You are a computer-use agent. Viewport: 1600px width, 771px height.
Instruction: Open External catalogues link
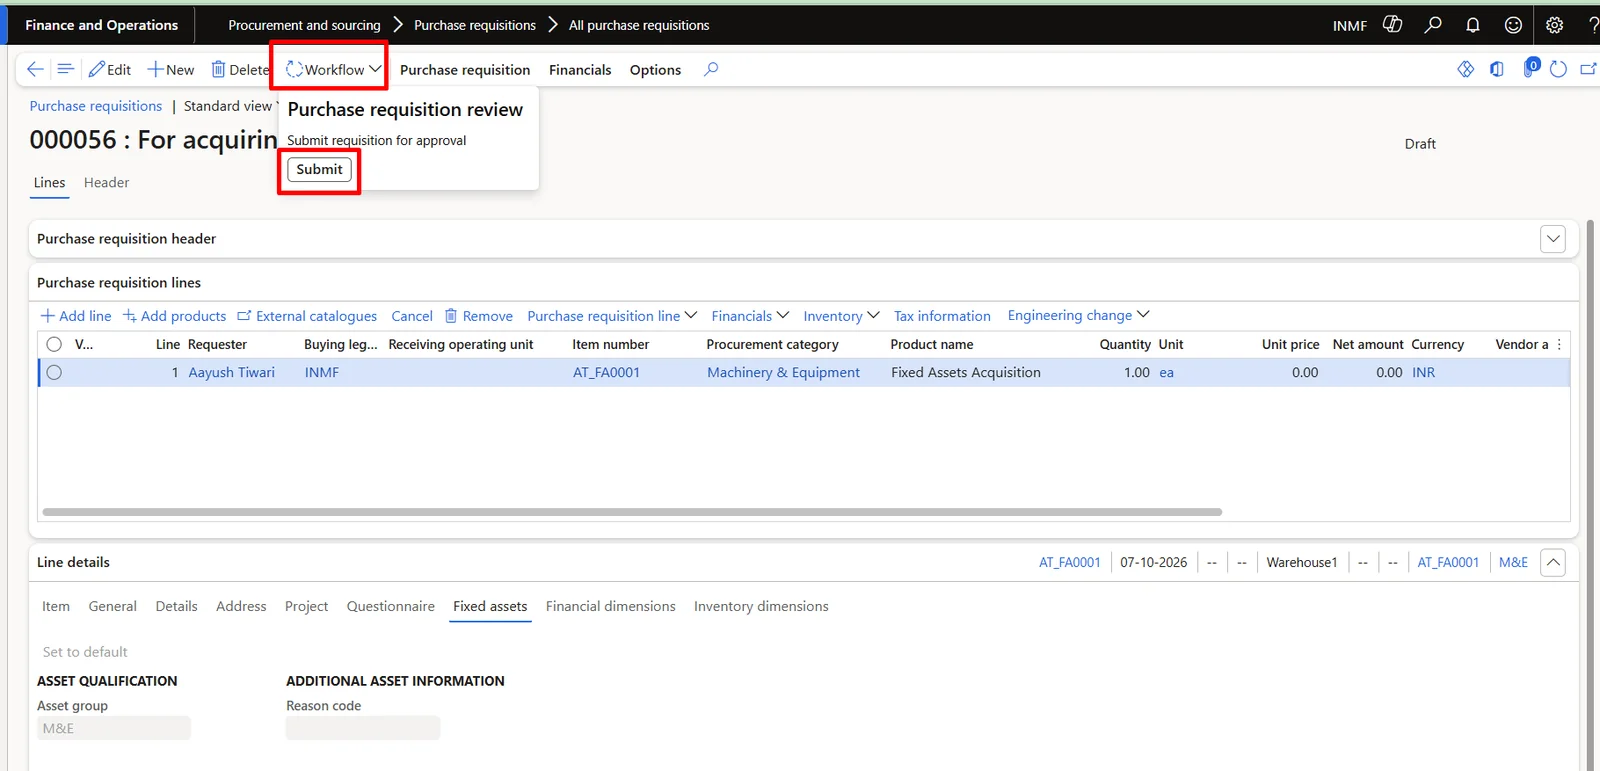[307, 316]
